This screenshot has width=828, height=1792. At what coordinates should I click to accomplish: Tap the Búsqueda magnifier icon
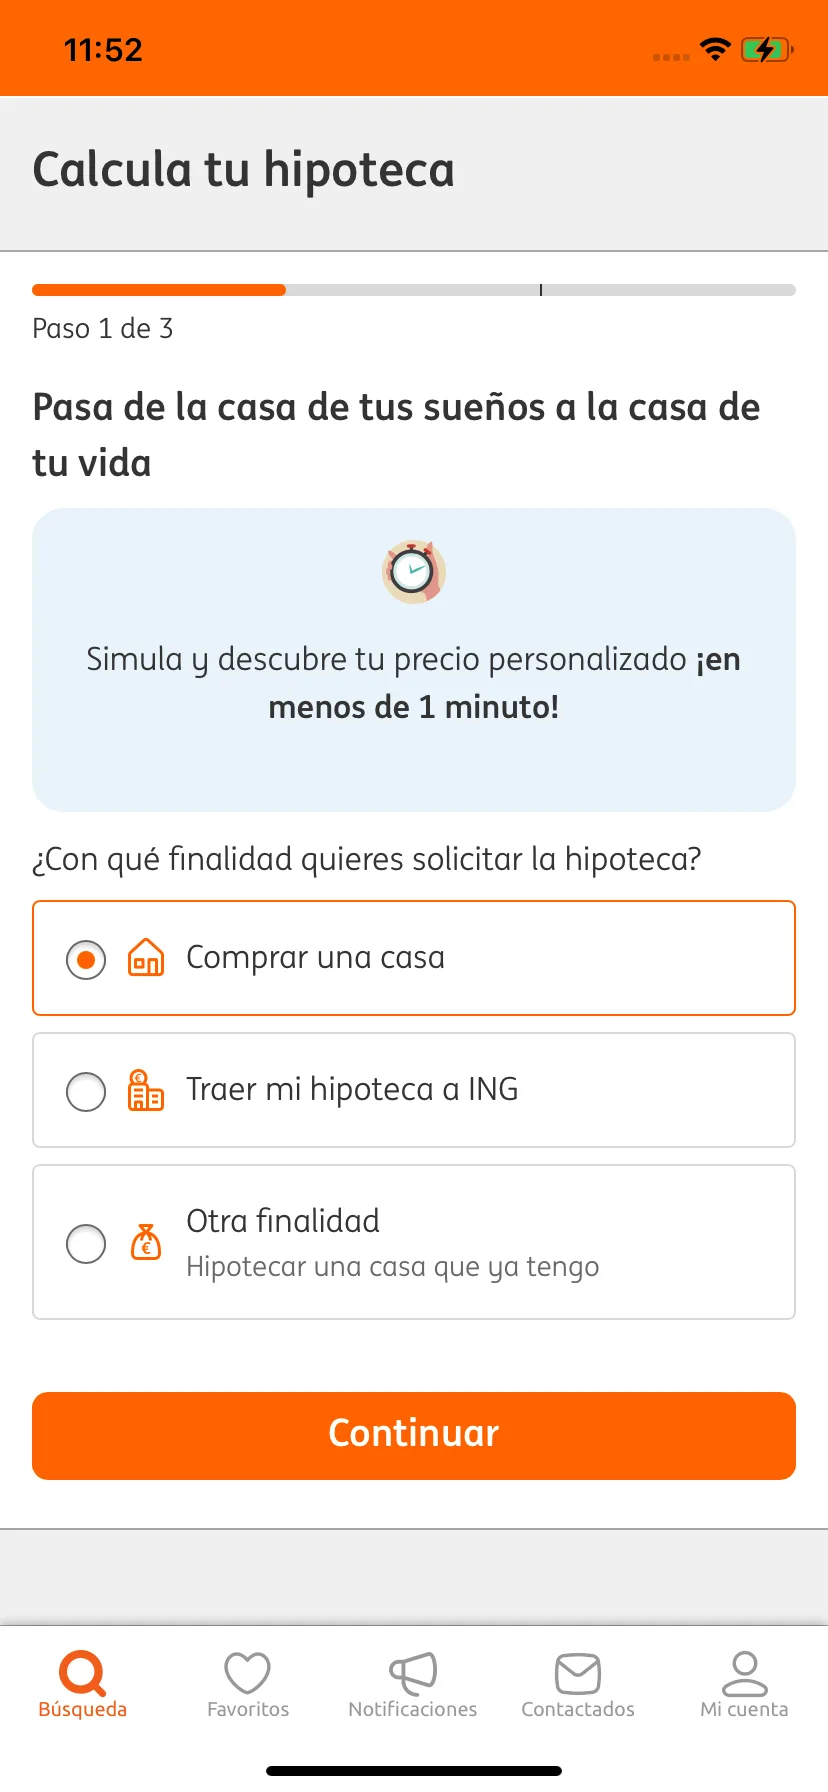click(x=82, y=1672)
